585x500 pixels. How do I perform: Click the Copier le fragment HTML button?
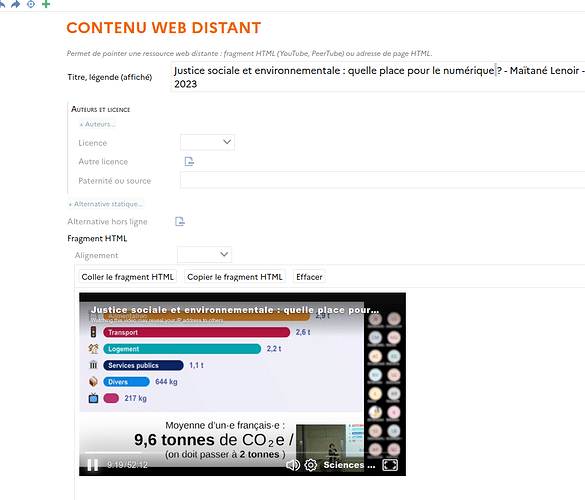click(x=235, y=277)
